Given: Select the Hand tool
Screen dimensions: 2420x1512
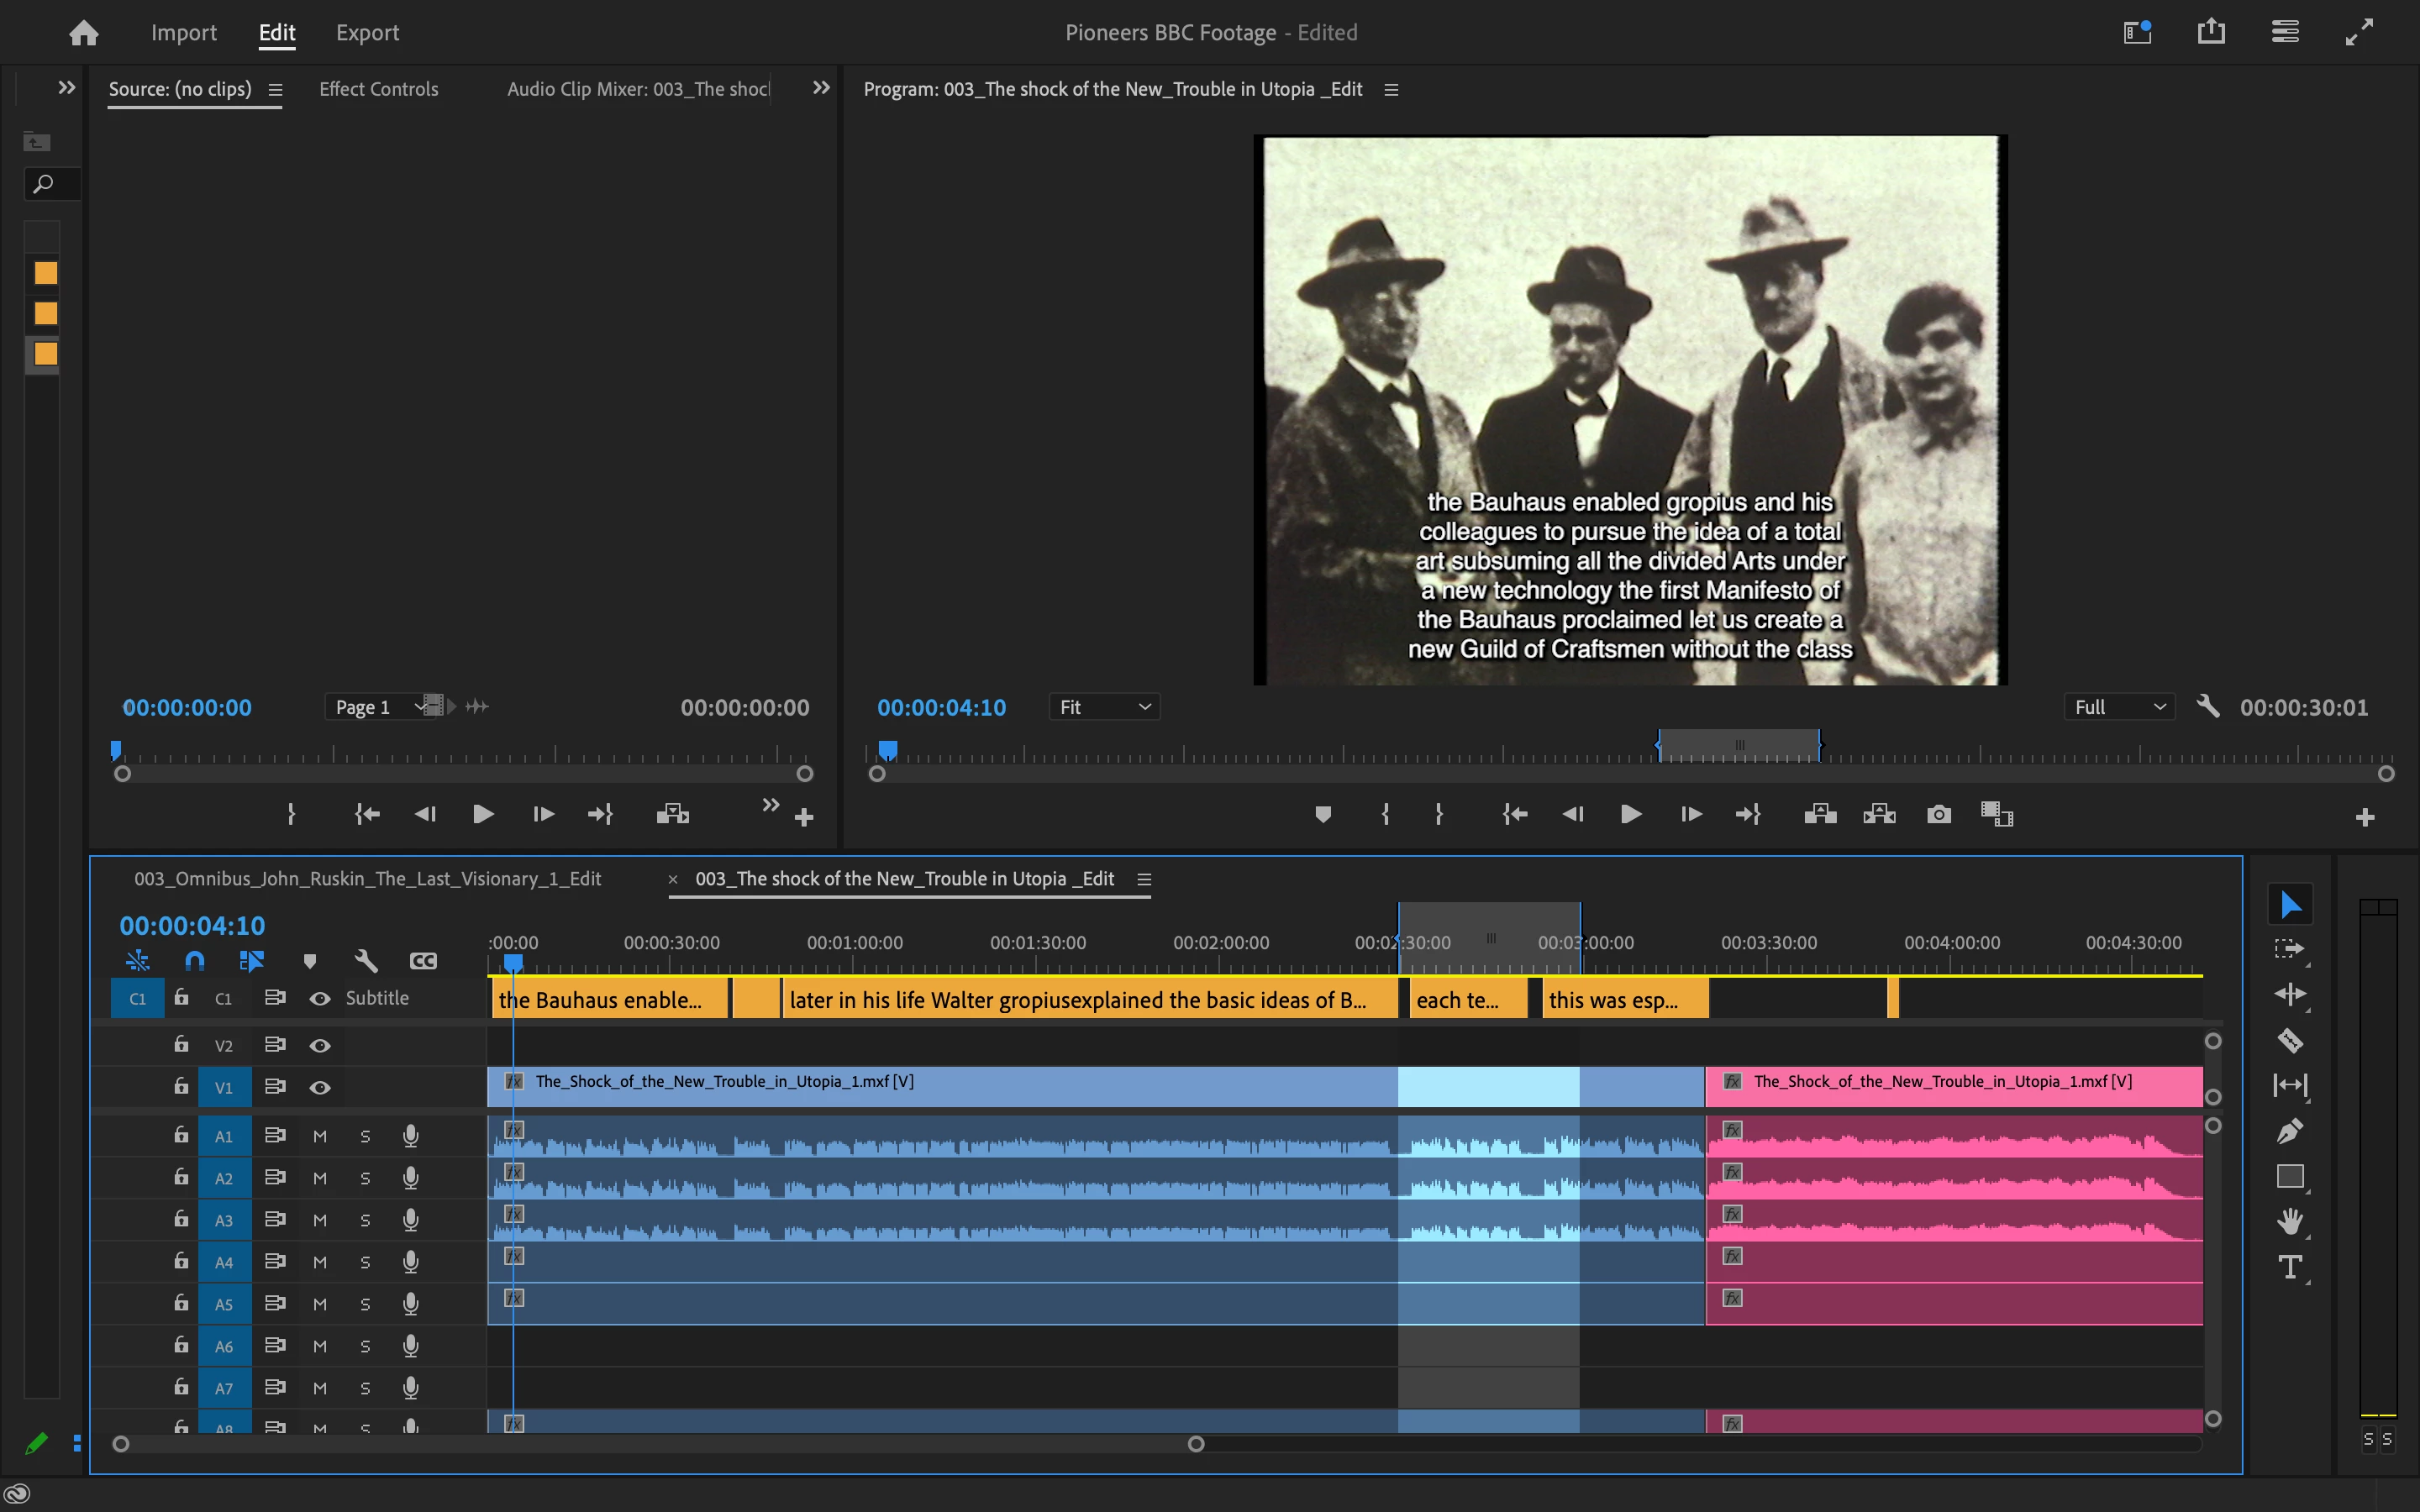Looking at the screenshot, I should click(x=2289, y=1221).
